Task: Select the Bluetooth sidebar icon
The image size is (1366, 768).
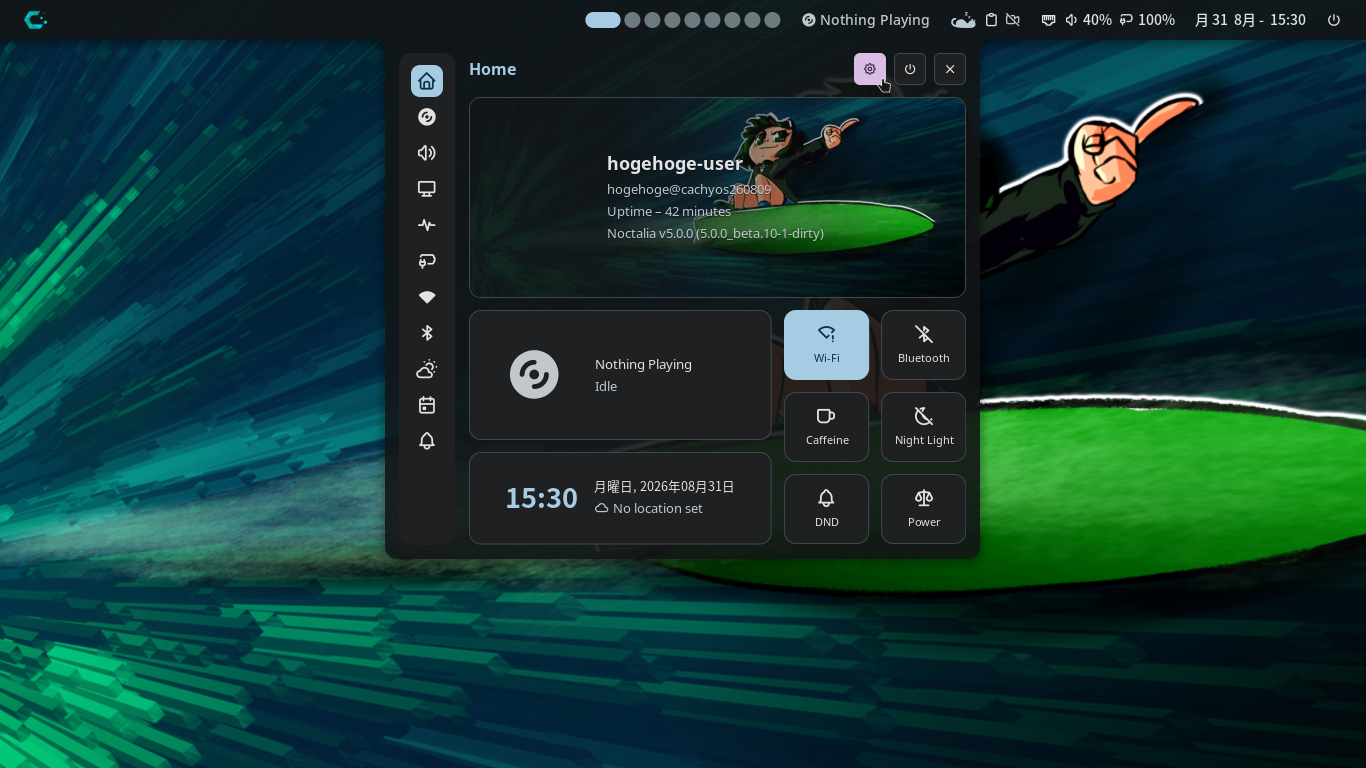Action: pyautogui.click(x=427, y=333)
